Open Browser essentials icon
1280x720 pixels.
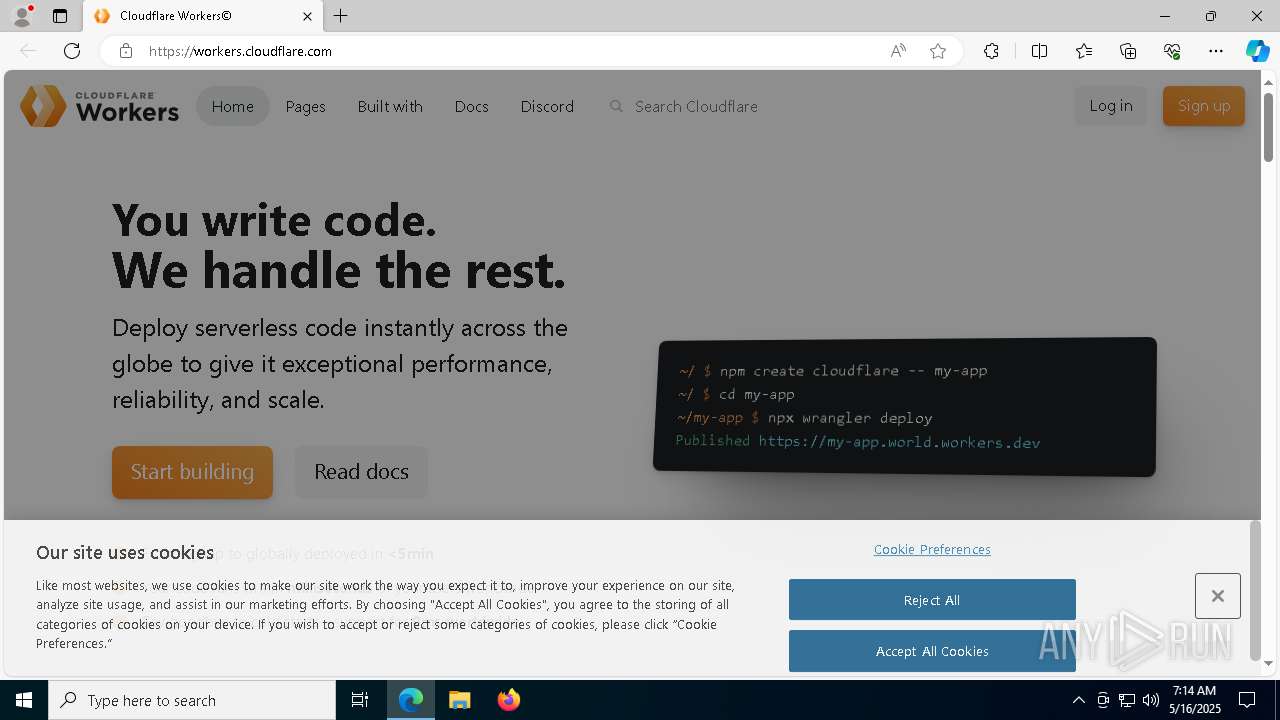click(x=1172, y=51)
